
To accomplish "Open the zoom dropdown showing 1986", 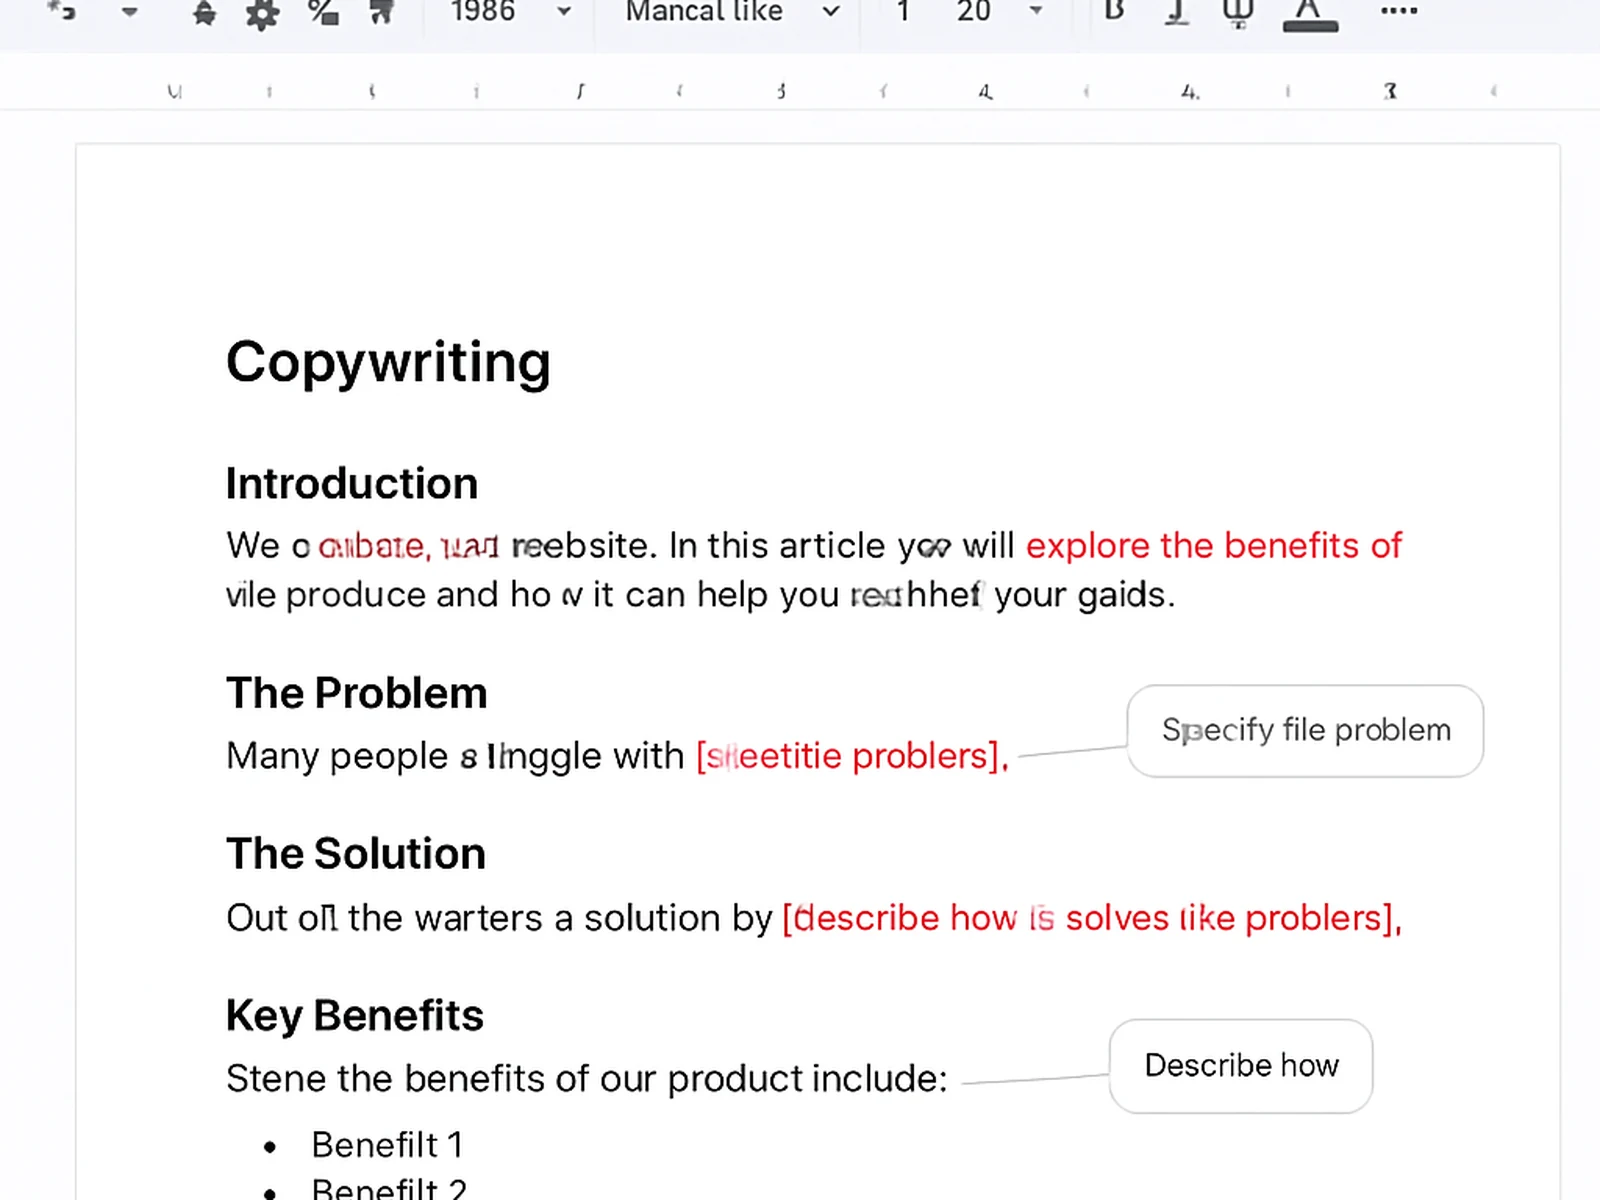I will coord(510,11).
